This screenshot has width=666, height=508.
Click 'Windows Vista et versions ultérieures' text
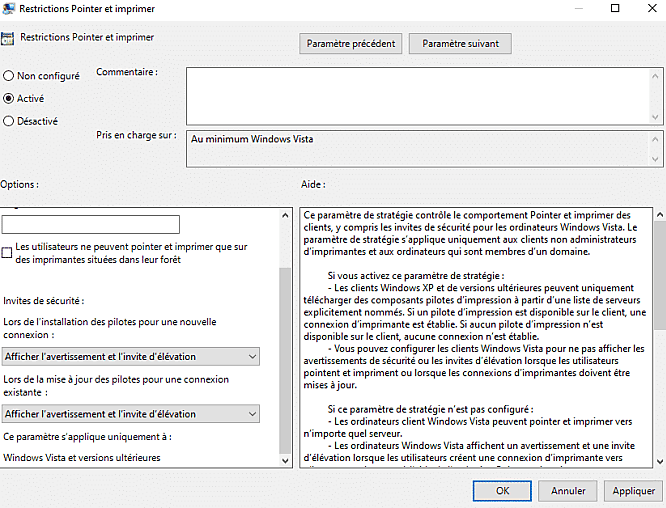click(x=82, y=458)
